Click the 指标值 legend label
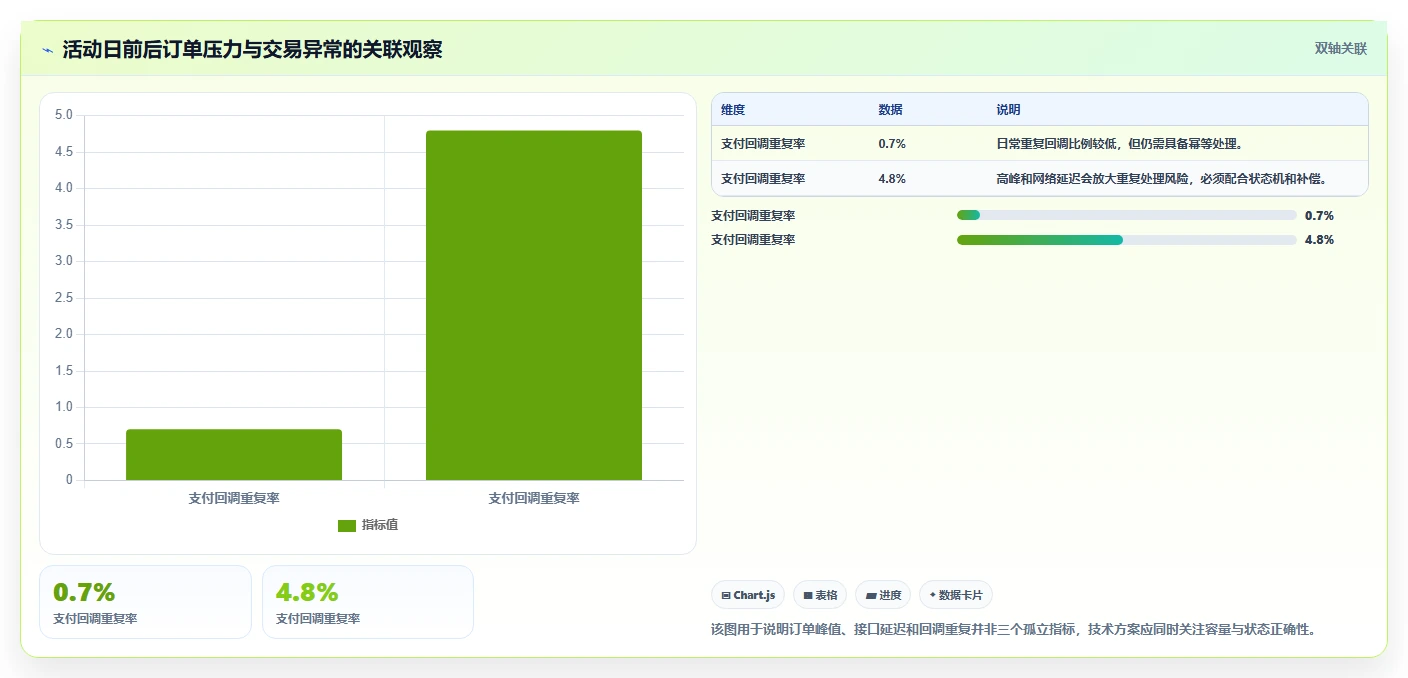Screen dimensions: 1408x678 (380, 525)
